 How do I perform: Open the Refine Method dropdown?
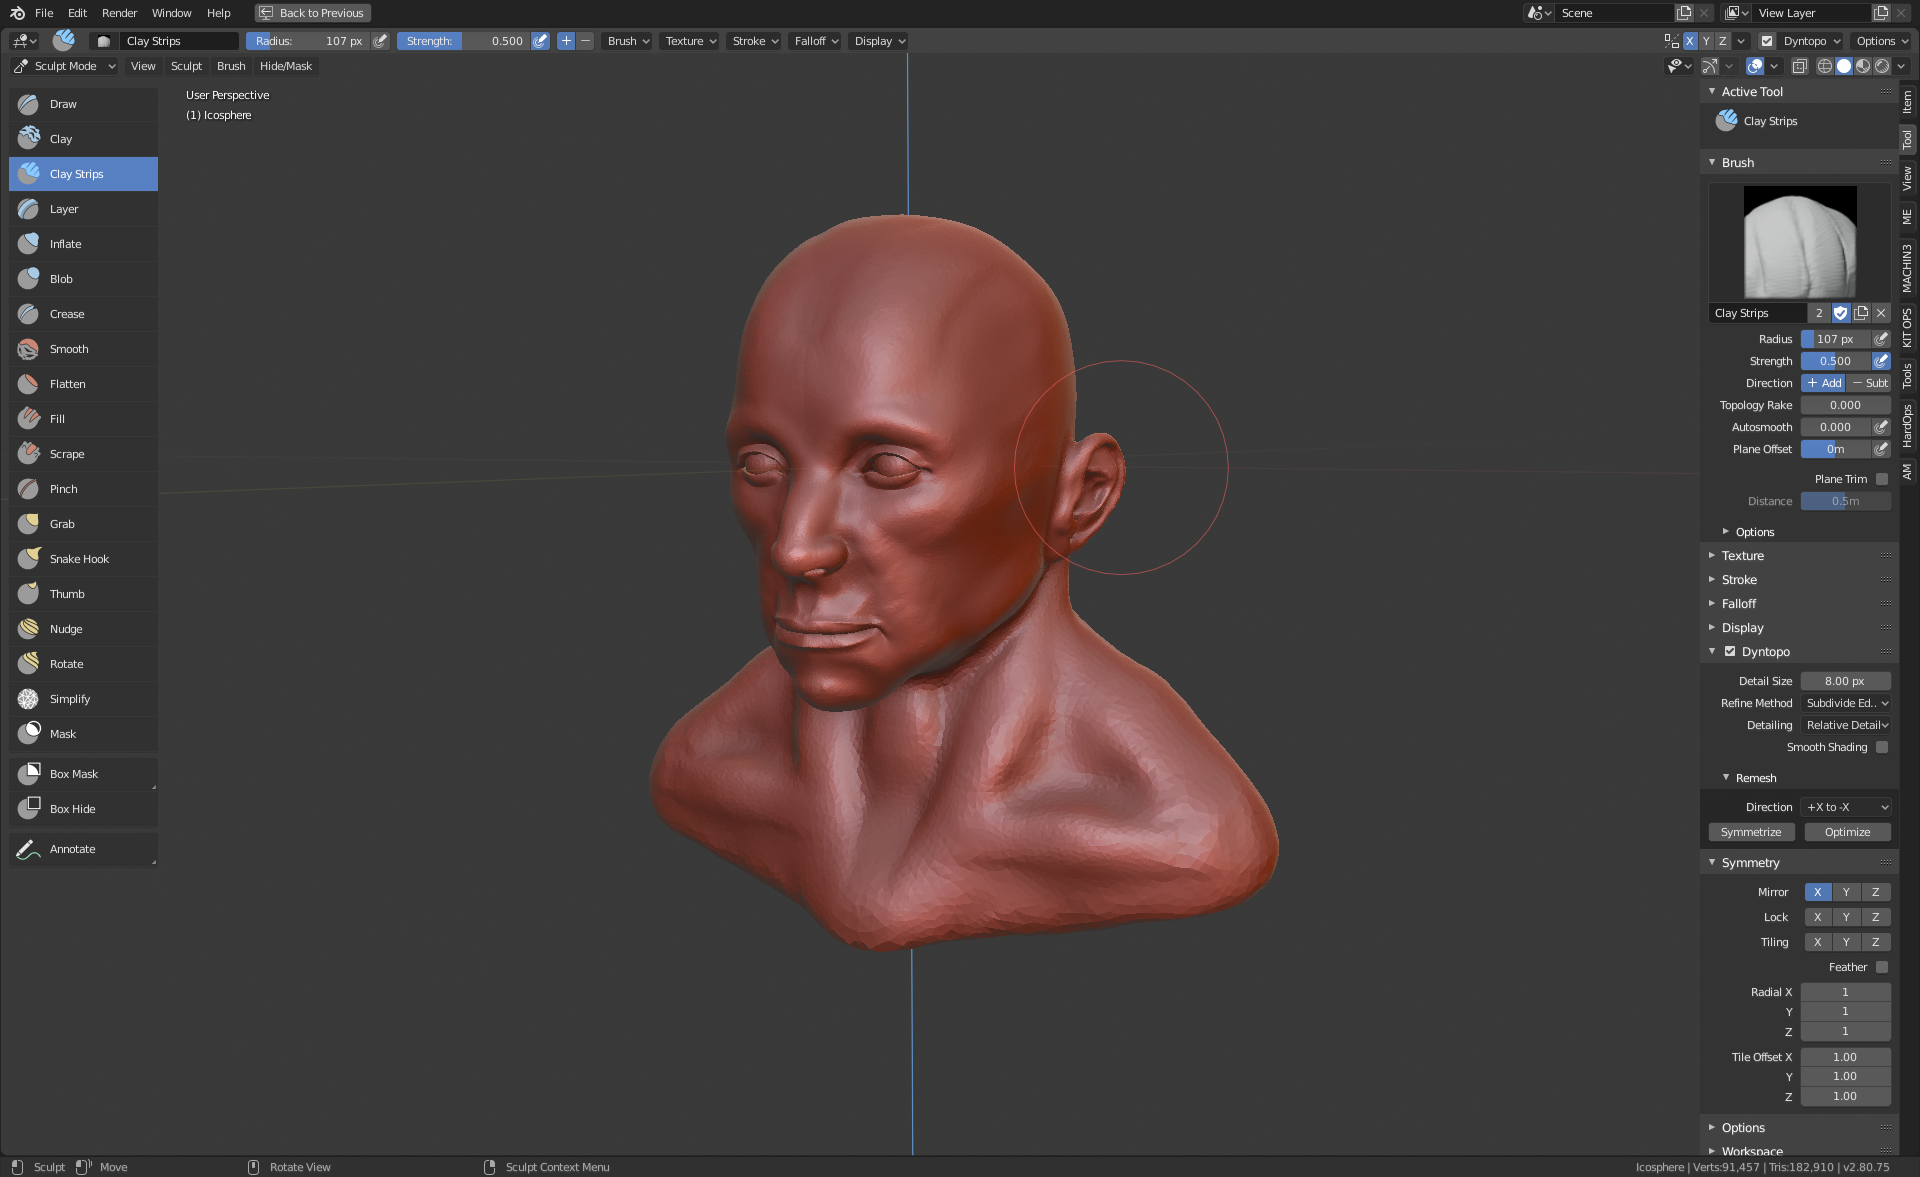[1846, 703]
